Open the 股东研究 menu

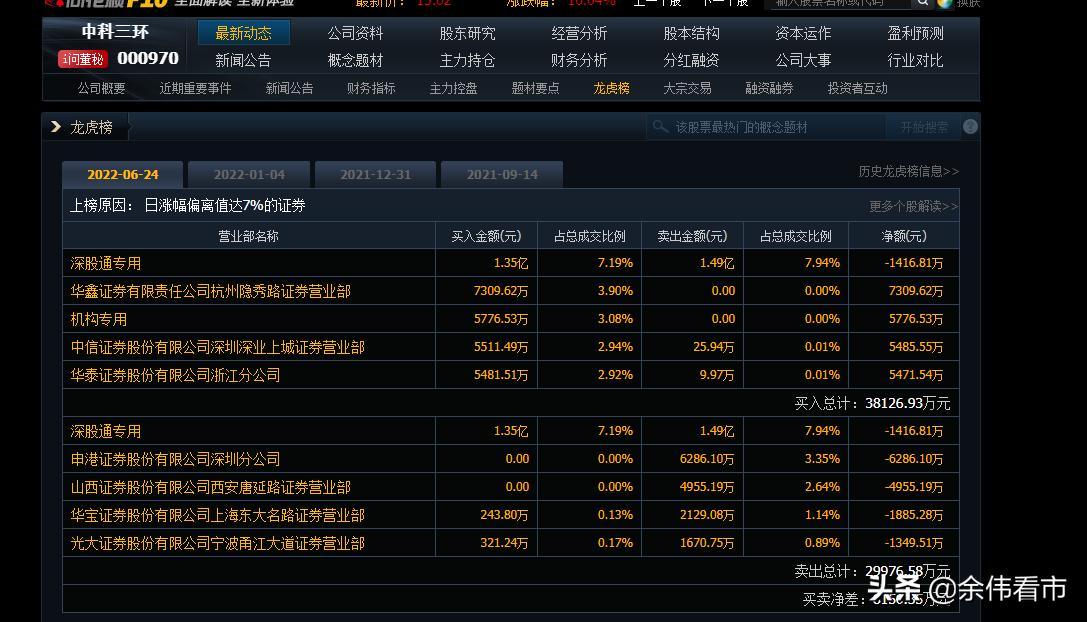pyautogui.click(x=467, y=33)
